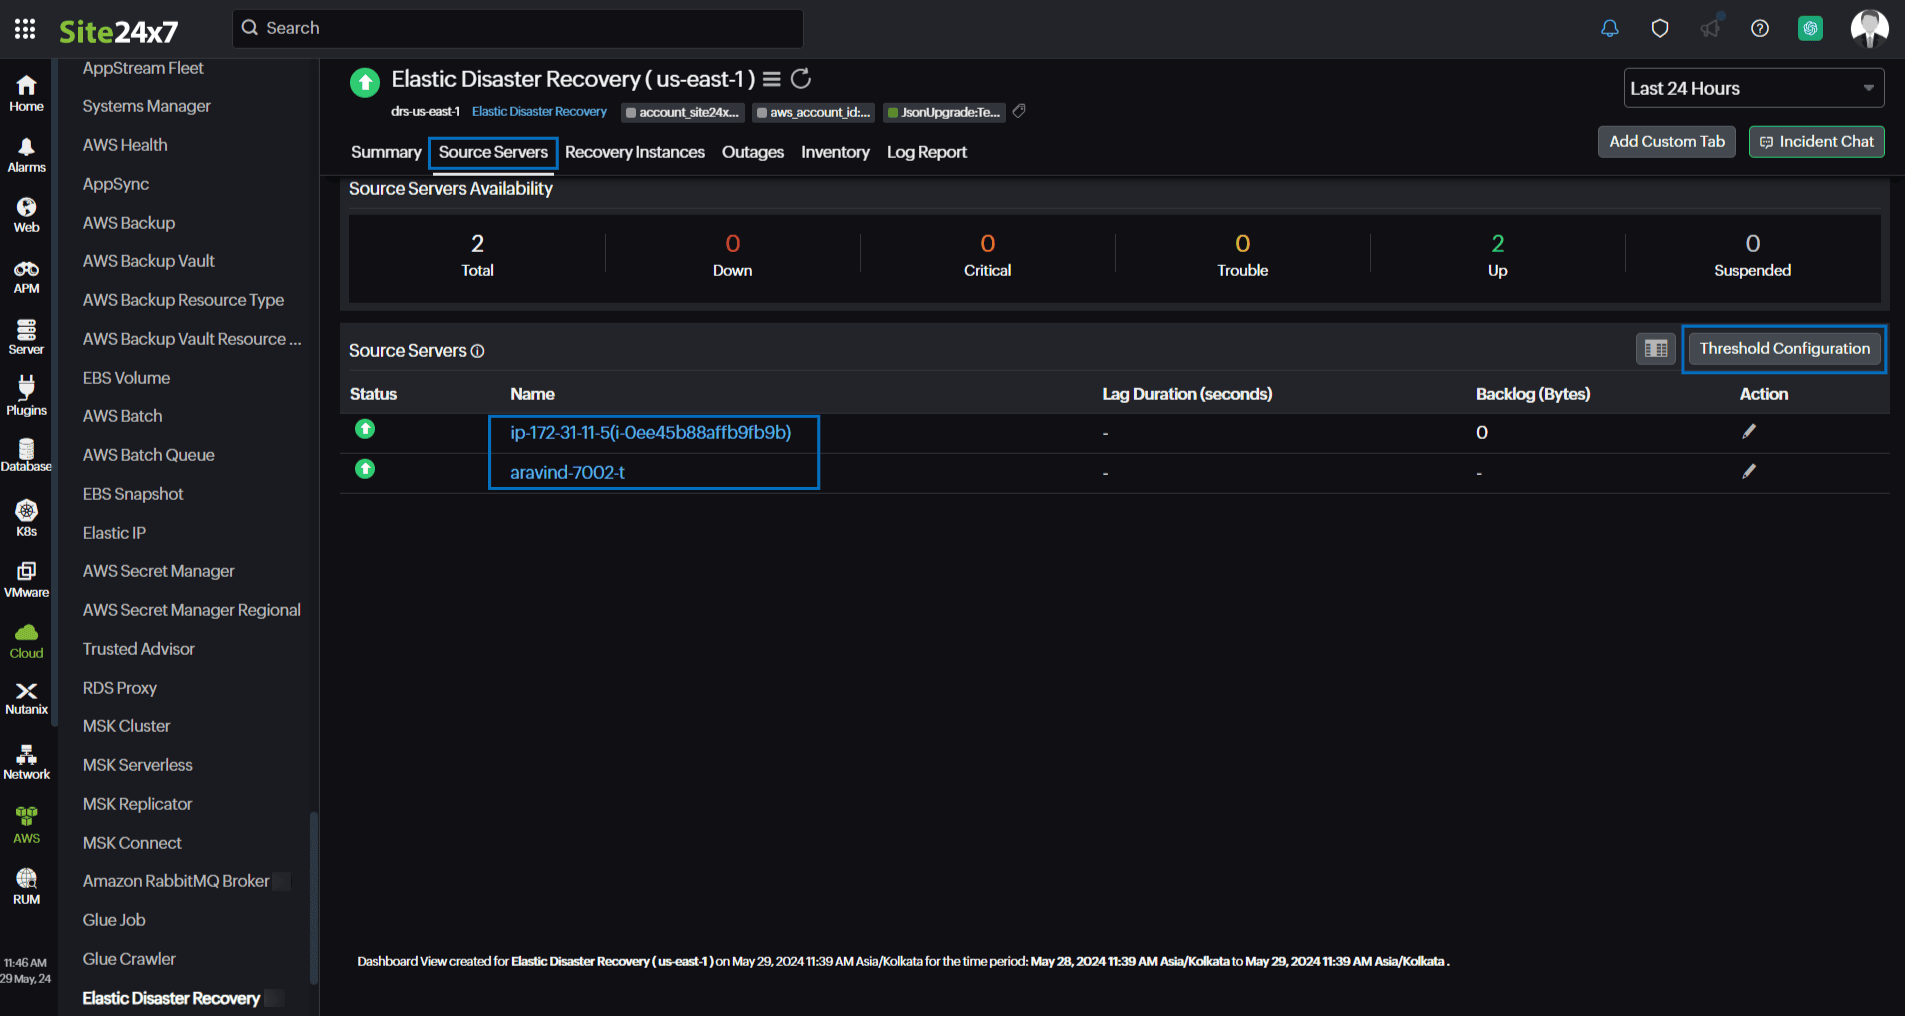This screenshot has height=1016, width=1905.
Task: Click the edit pencil for aravind-7002-t
Action: point(1748,472)
